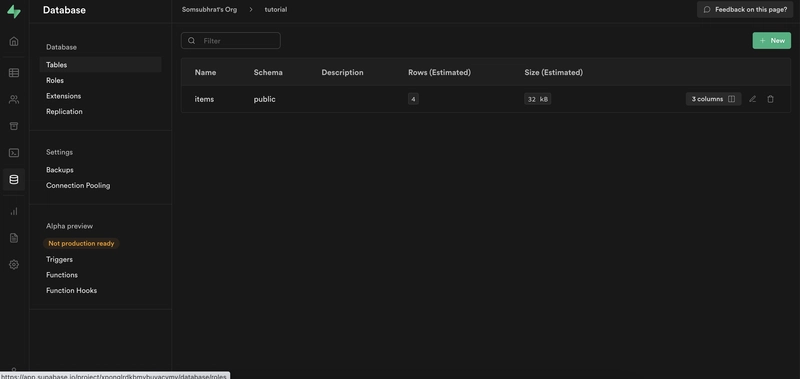
Task: Click Somsubhra's Org breadcrumb link
Action: point(209,10)
